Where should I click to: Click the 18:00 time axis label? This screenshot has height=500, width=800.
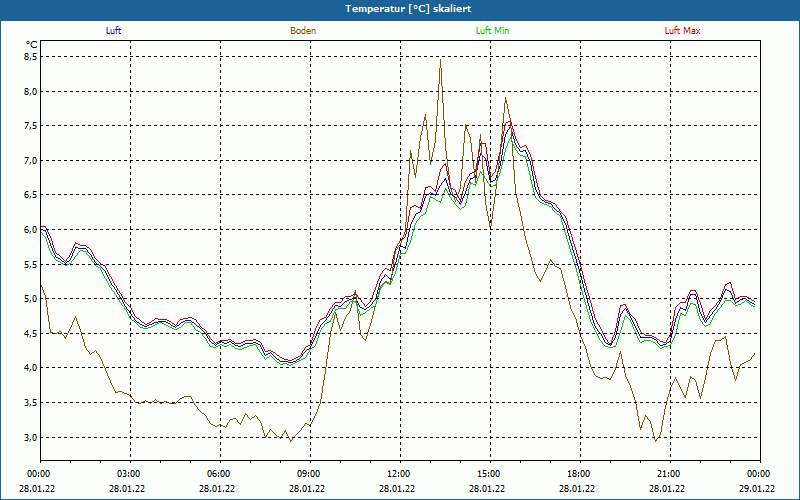pos(581,473)
